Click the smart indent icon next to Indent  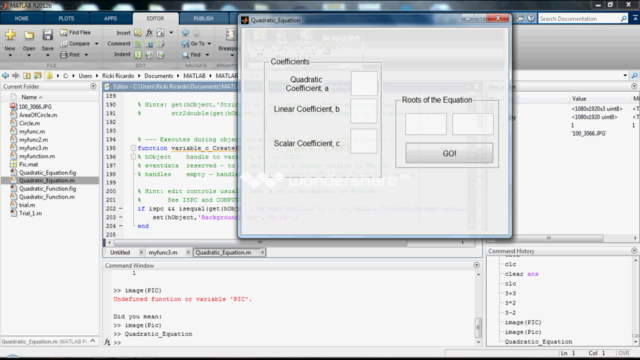[138, 54]
